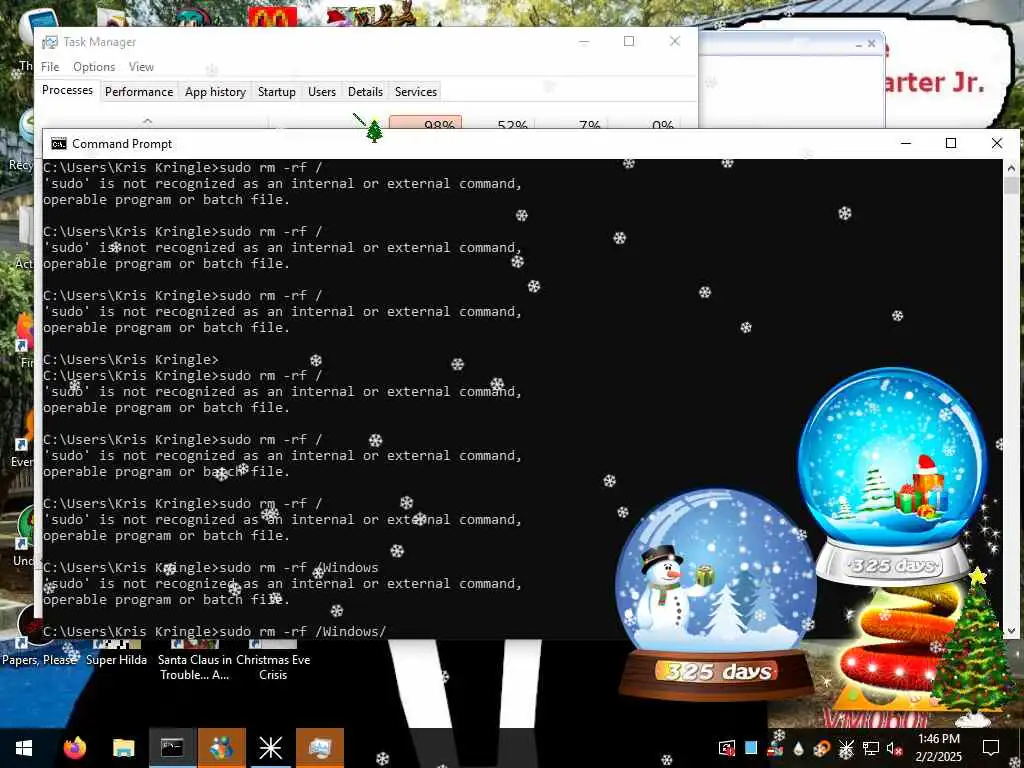Close the small window behind Task Manager
The width and height of the screenshot is (1024, 768).
pos(871,44)
